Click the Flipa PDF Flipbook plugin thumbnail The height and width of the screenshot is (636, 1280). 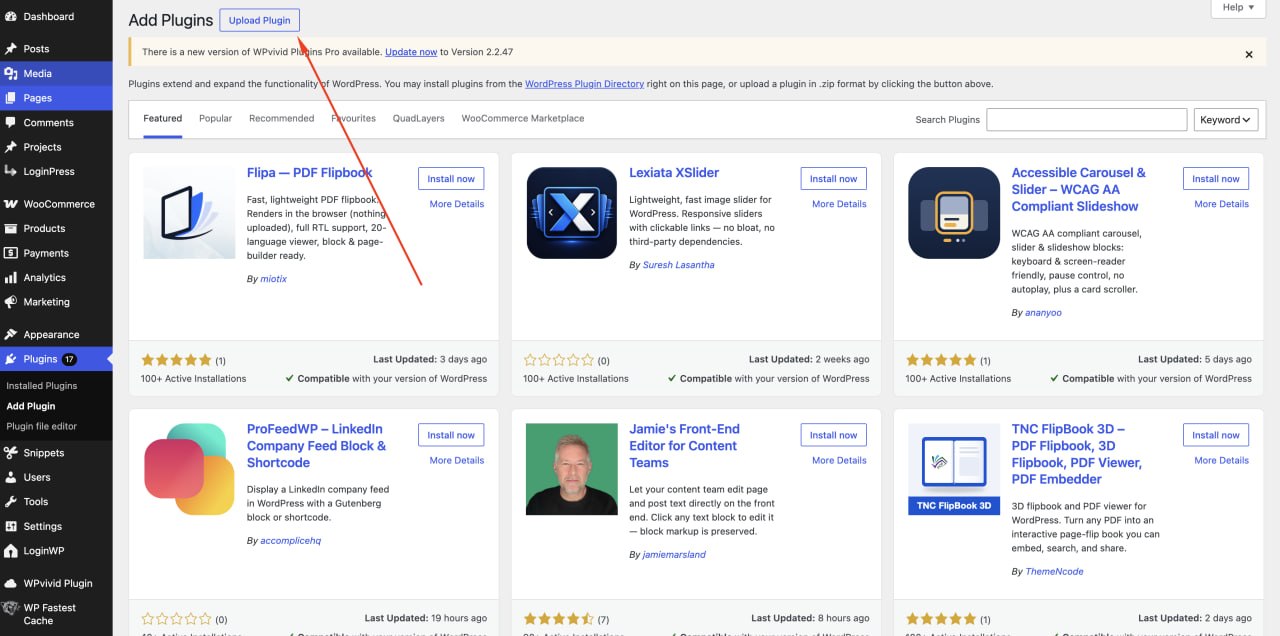(x=190, y=213)
